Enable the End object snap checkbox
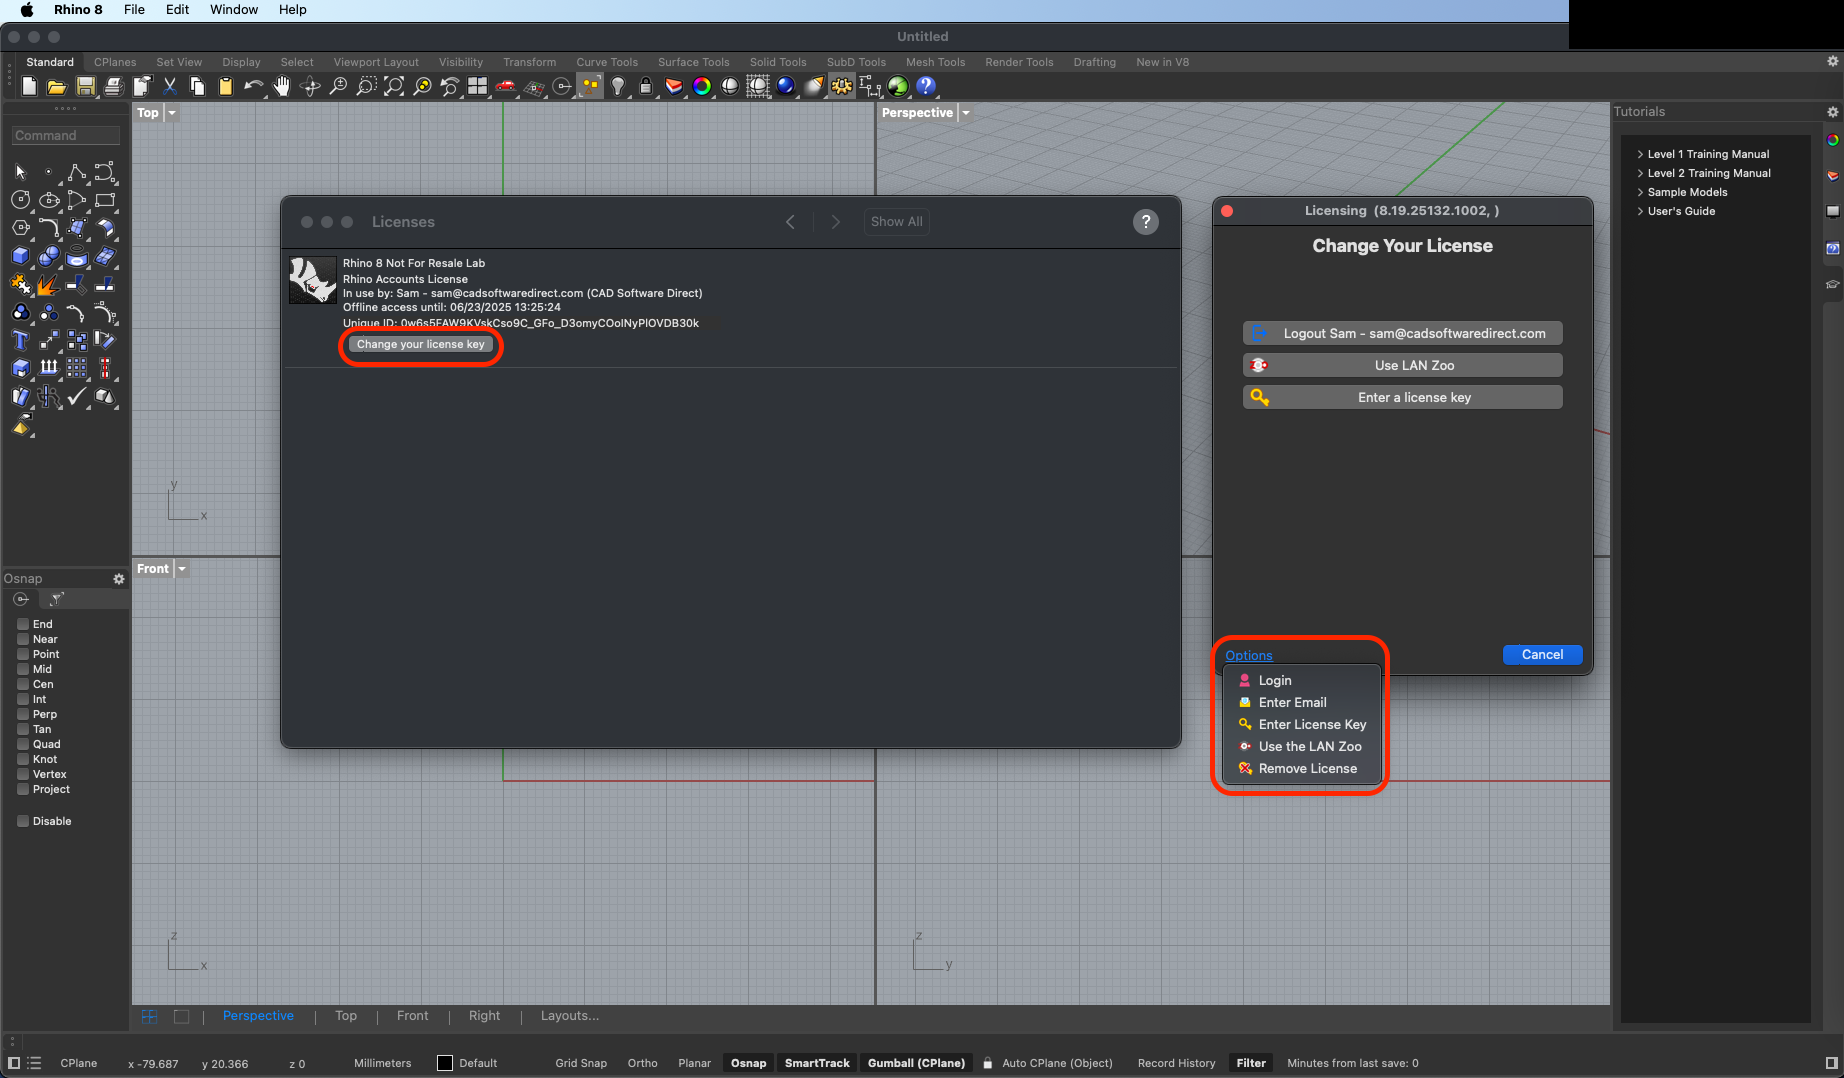1844x1078 pixels. pyautogui.click(x=23, y=624)
